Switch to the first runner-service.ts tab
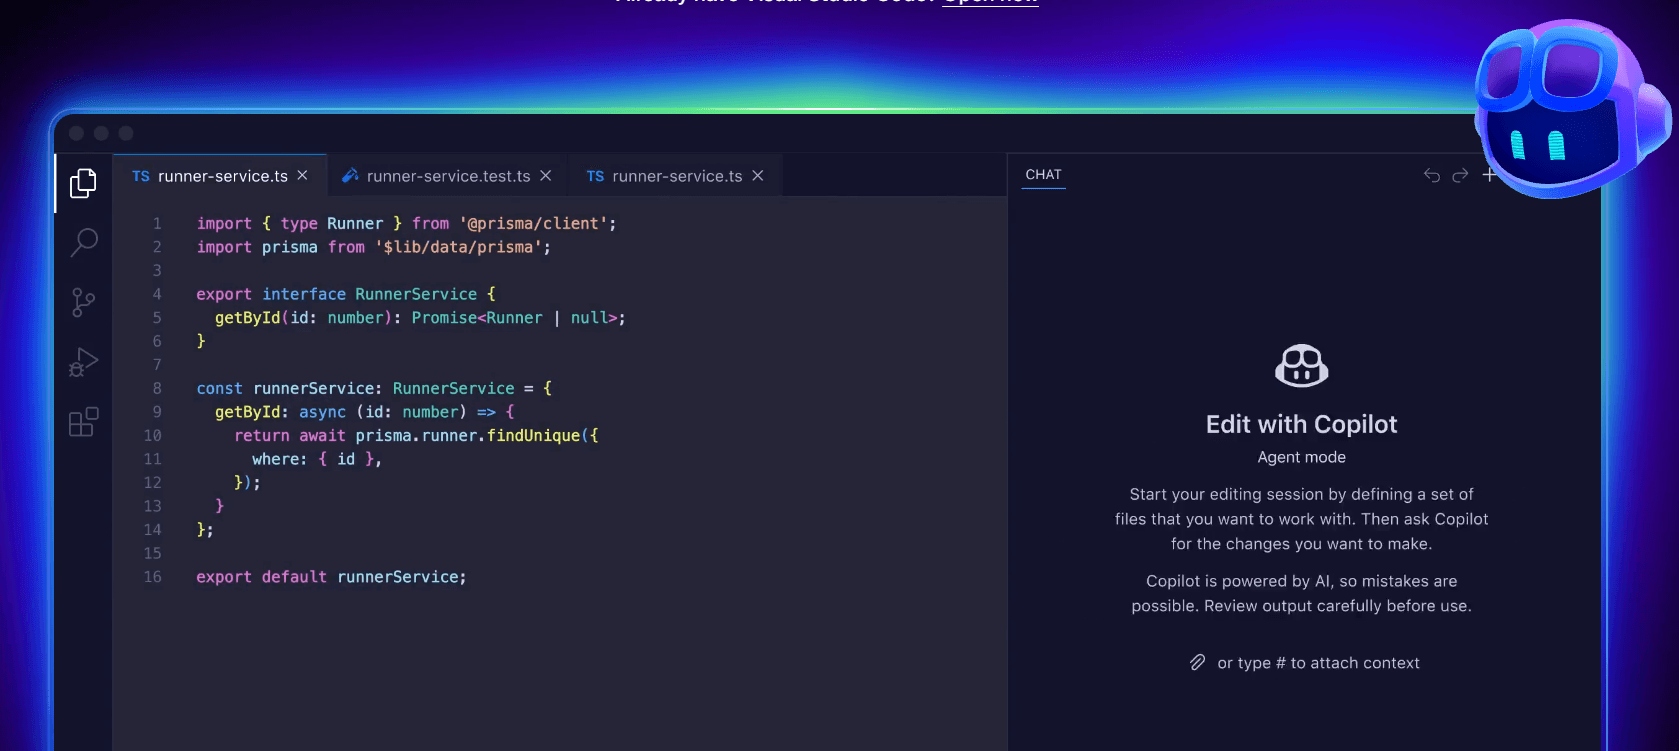This screenshot has height=751, width=1679. [221, 176]
